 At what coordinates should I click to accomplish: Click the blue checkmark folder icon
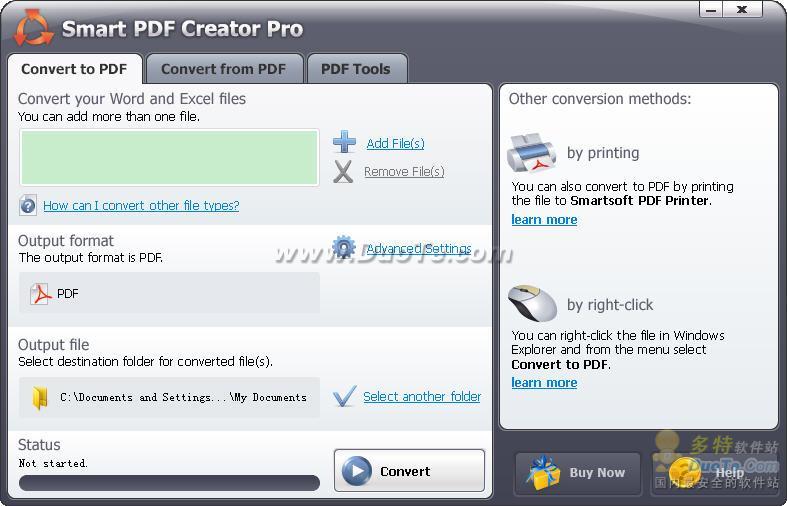tap(345, 396)
